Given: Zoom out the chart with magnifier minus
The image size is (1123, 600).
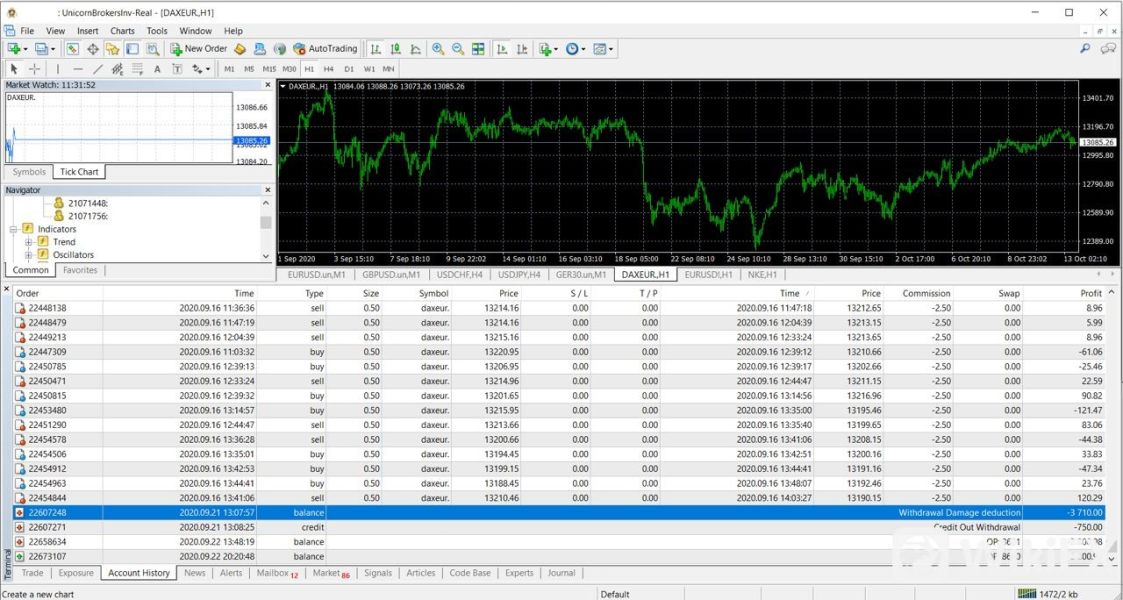Looking at the screenshot, I should click(458, 49).
